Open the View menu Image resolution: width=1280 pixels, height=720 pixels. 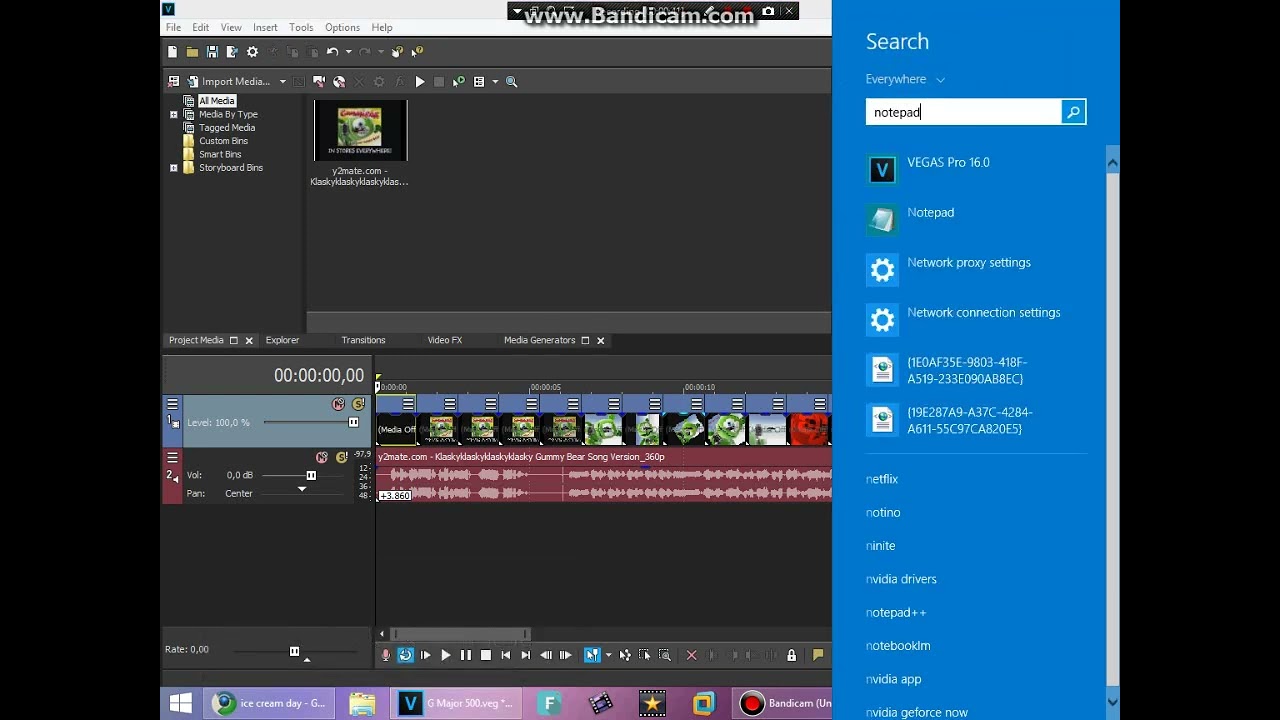click(231, 27)
